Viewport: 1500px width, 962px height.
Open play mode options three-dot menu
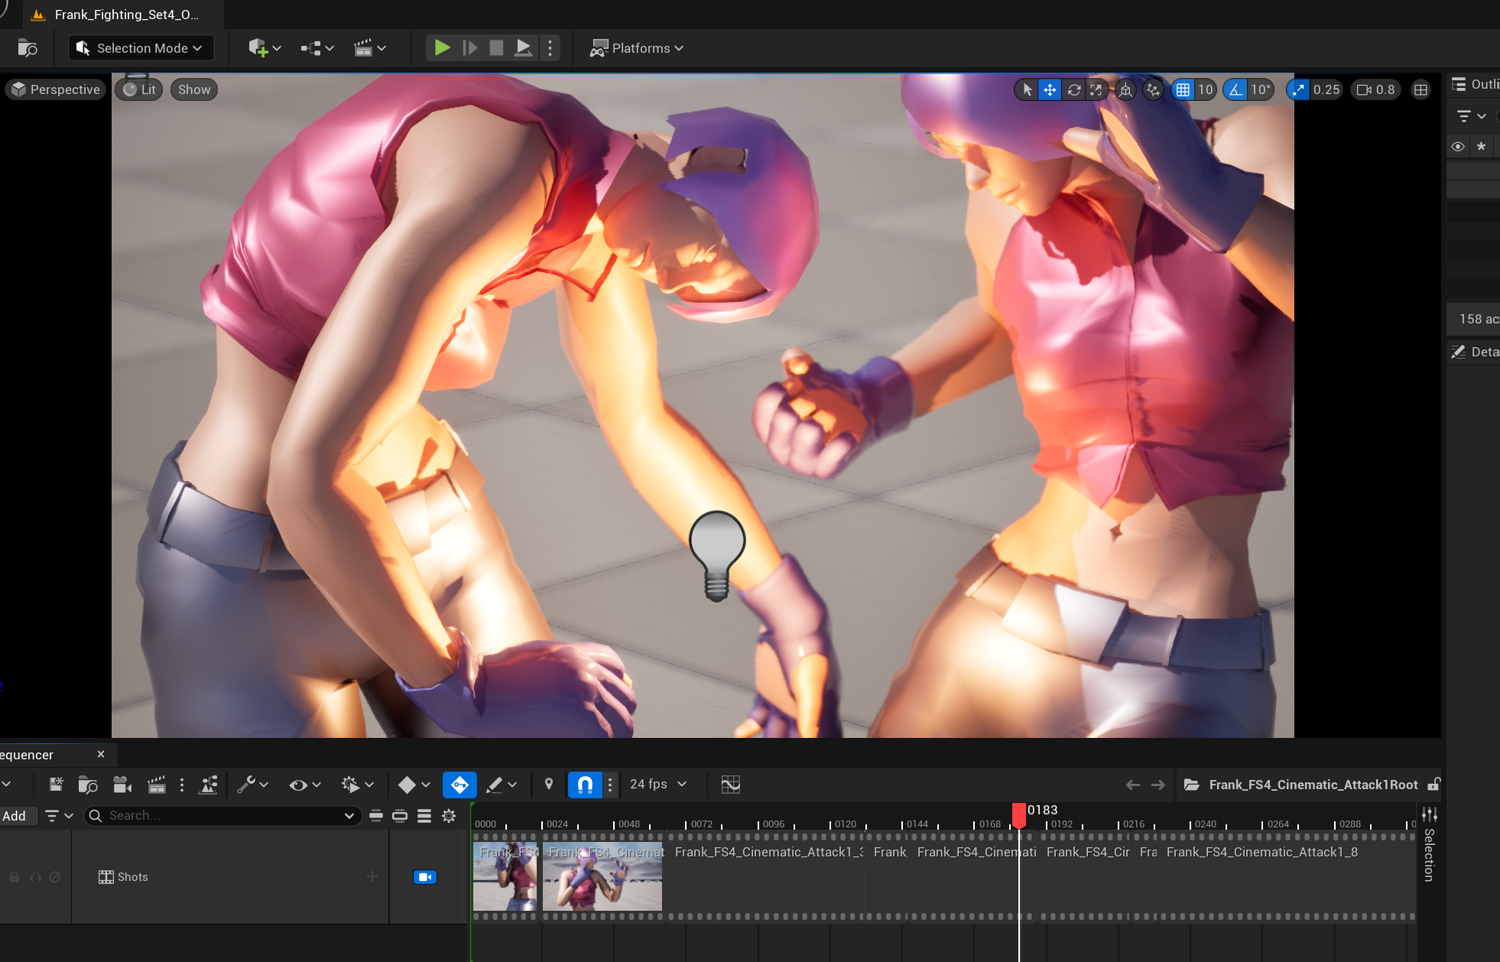coord(550,48)
